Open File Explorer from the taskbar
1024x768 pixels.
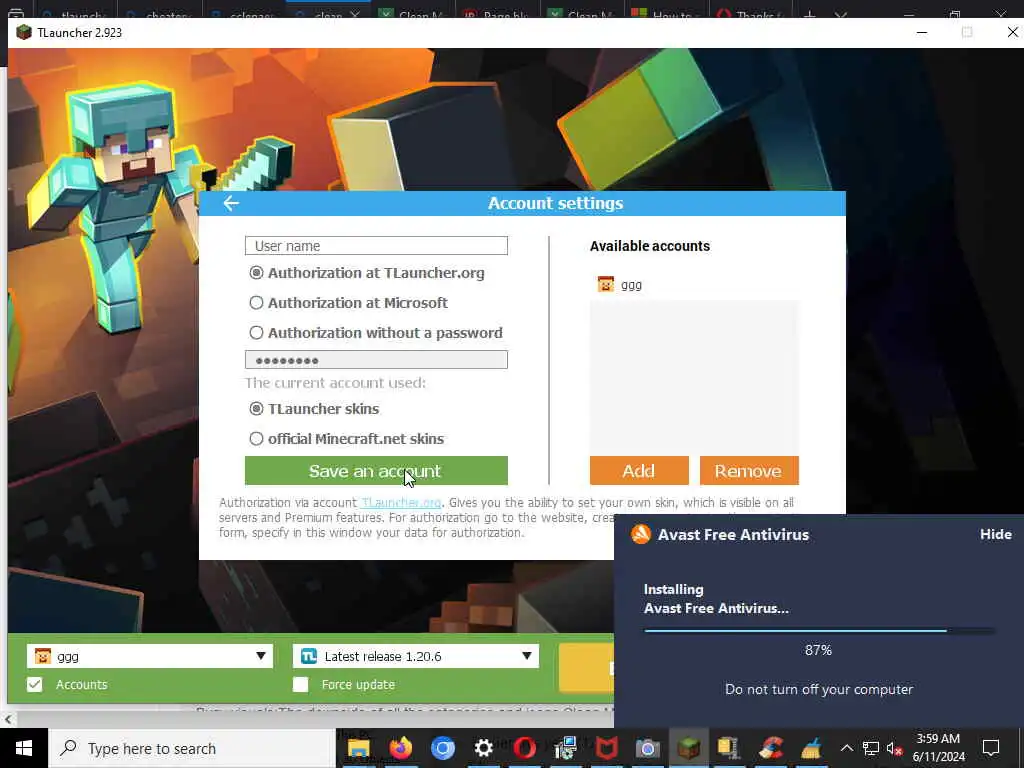pyautogui.click(x=359, y=748)
